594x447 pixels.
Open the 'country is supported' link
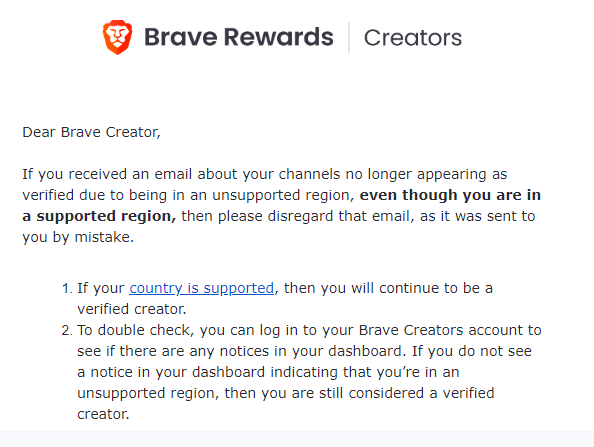pyautogui.click(x=202, y=288)
